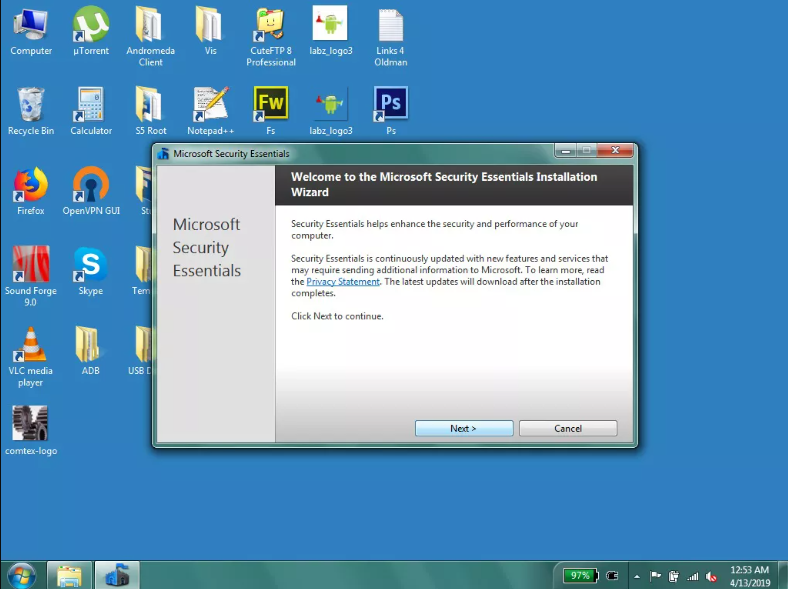Screen dimensions: 788x589
Task: Select the labz_logo3 icon beside Ps
Action: (331, 112)
